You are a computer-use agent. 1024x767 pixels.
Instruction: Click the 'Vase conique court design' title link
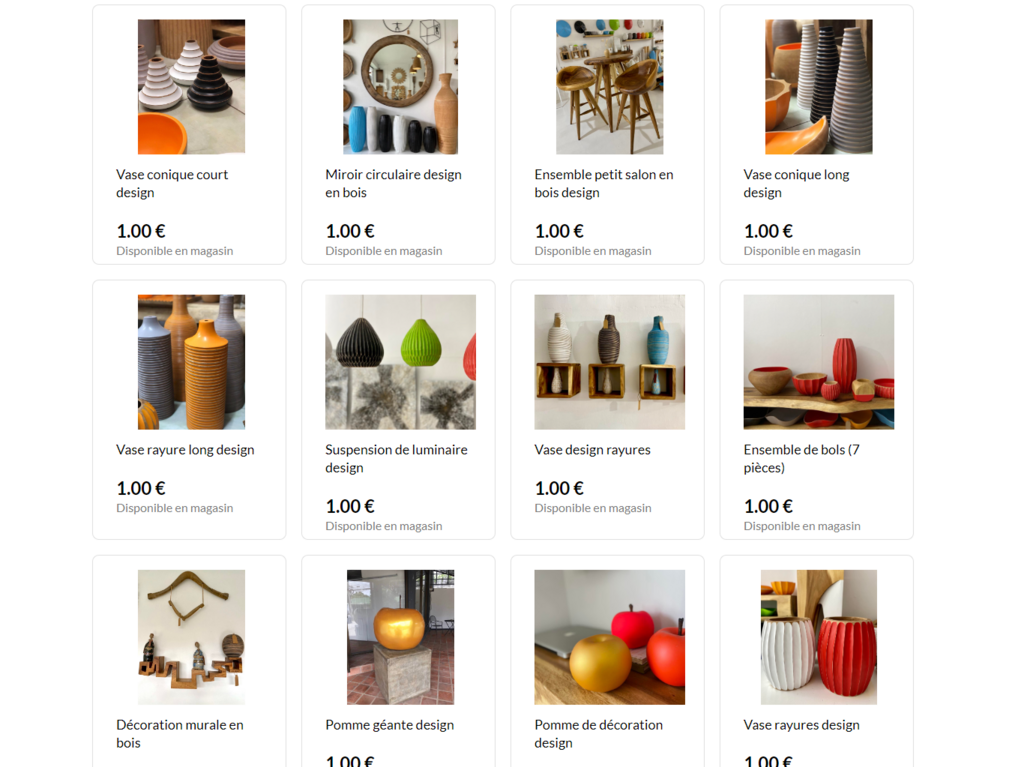pos(172,184)
